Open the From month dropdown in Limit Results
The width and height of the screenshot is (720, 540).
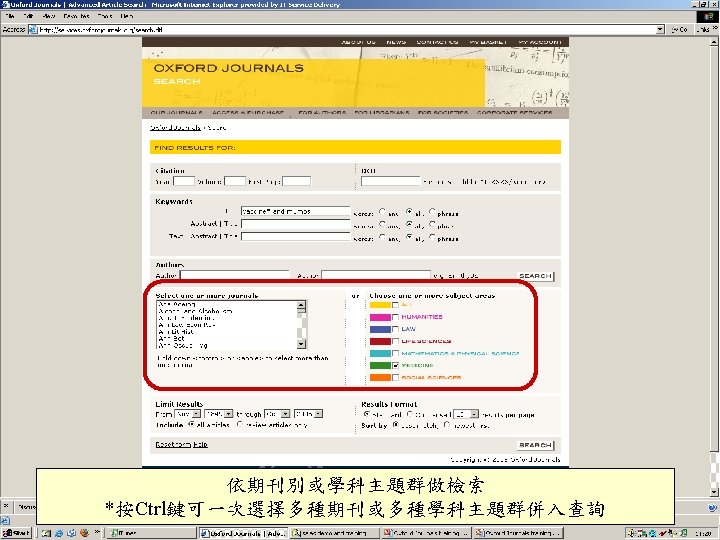187,414
